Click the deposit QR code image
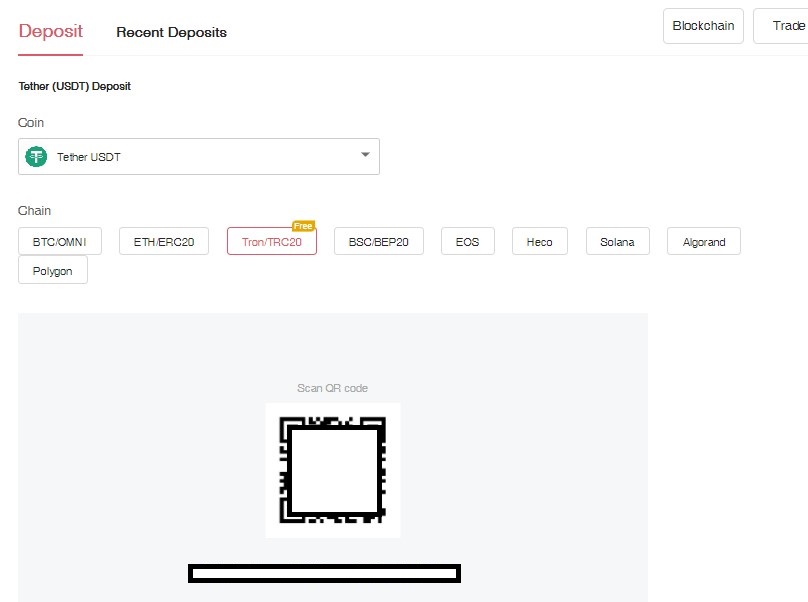 [x=332, y=470]
